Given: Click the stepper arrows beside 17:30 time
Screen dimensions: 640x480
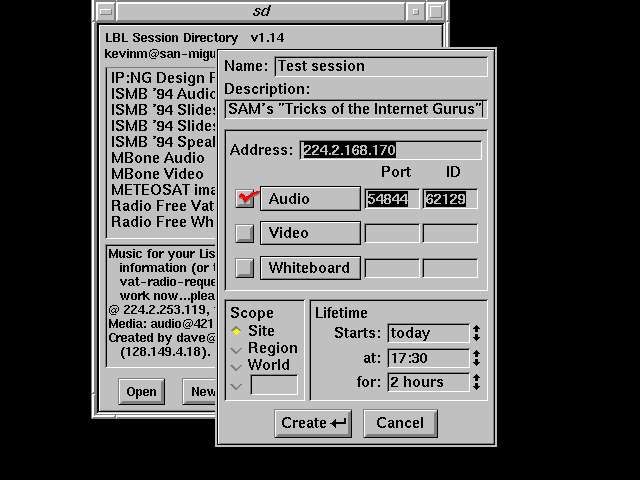Looking at the screenshot, I should [477, 358].
